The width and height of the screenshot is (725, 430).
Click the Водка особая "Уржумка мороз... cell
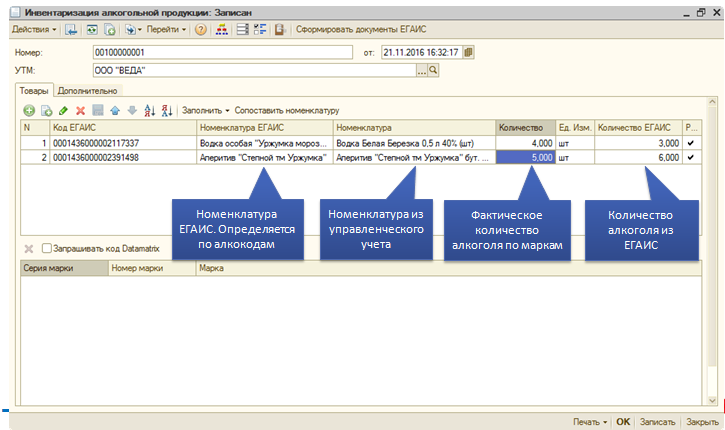pos(265,143)
